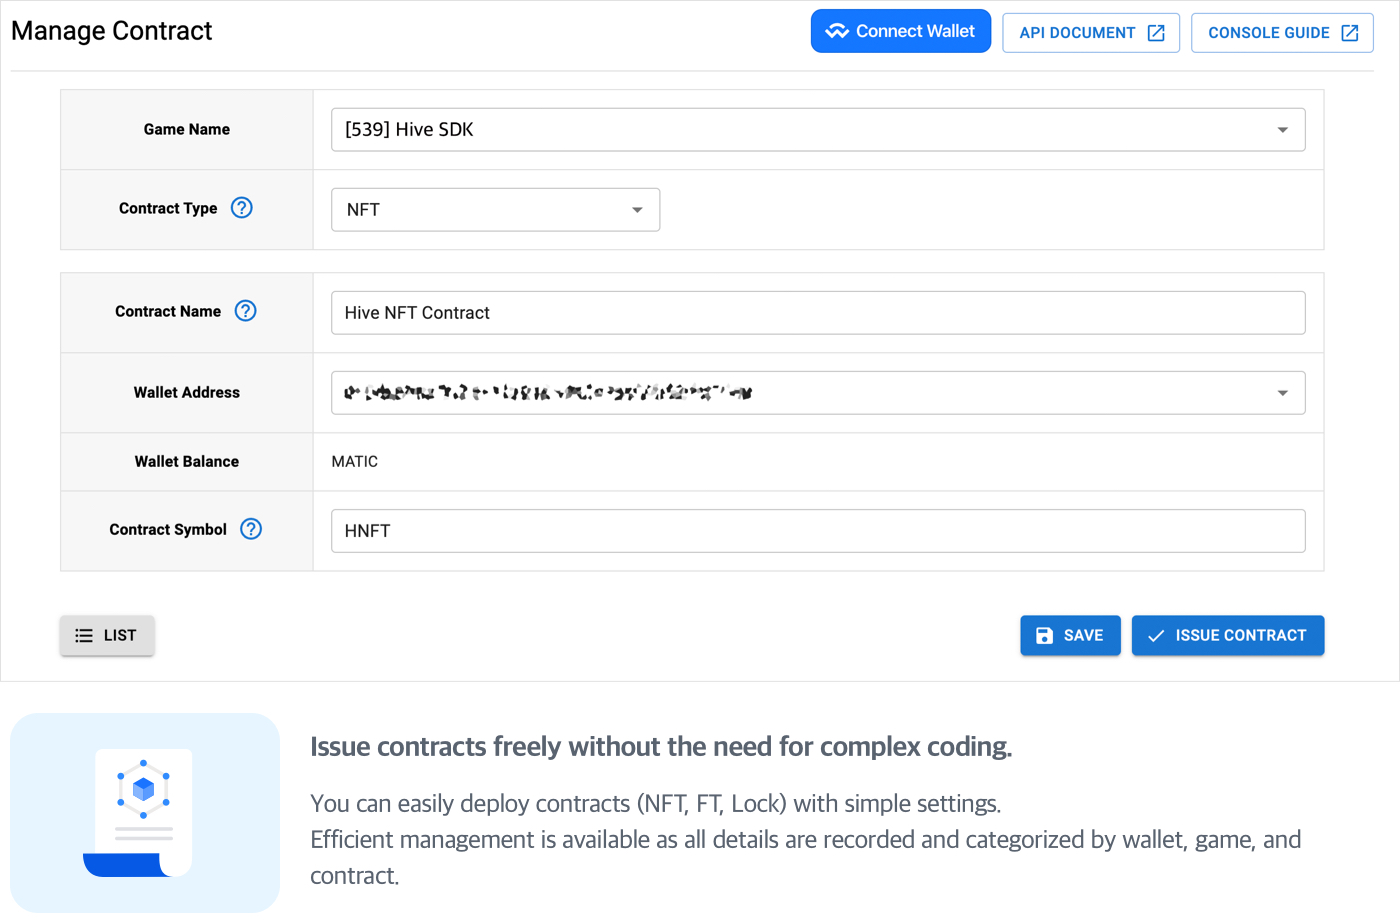This screenshot has height=924, width=1400.
Task: Open the CONSOLE GUIDE link
Action: pyautogui.click(x=1282, y=33)
